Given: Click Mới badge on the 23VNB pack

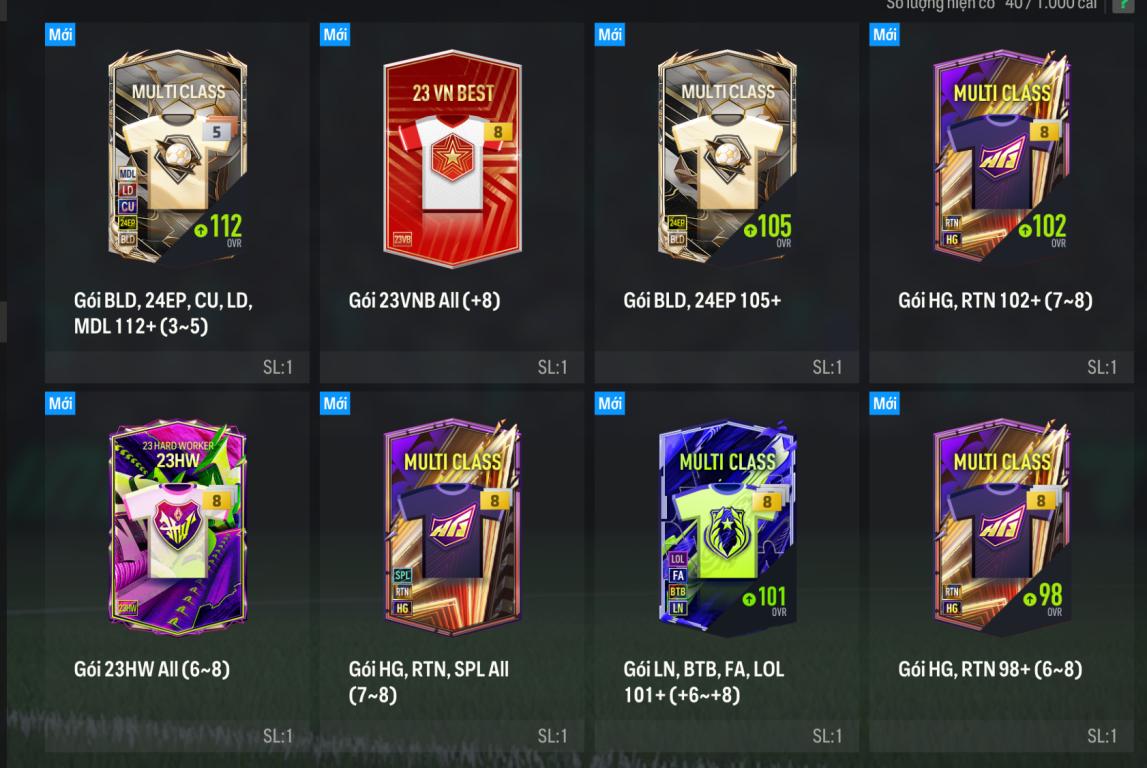Looking at the screenshot, I should point(335,34).
